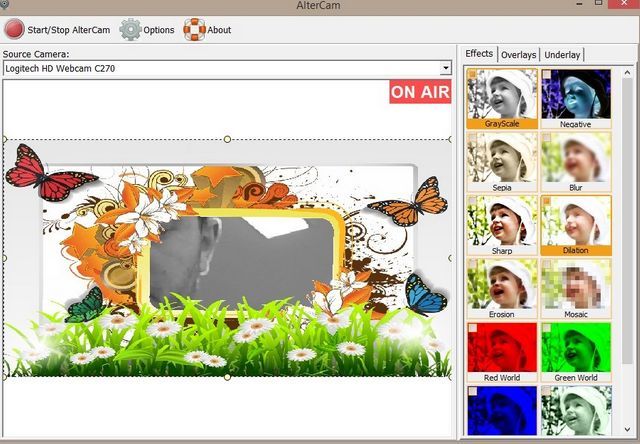Click the Options text button
The width and height of the screenshot is (640, 444).
(x=159, y=30)
